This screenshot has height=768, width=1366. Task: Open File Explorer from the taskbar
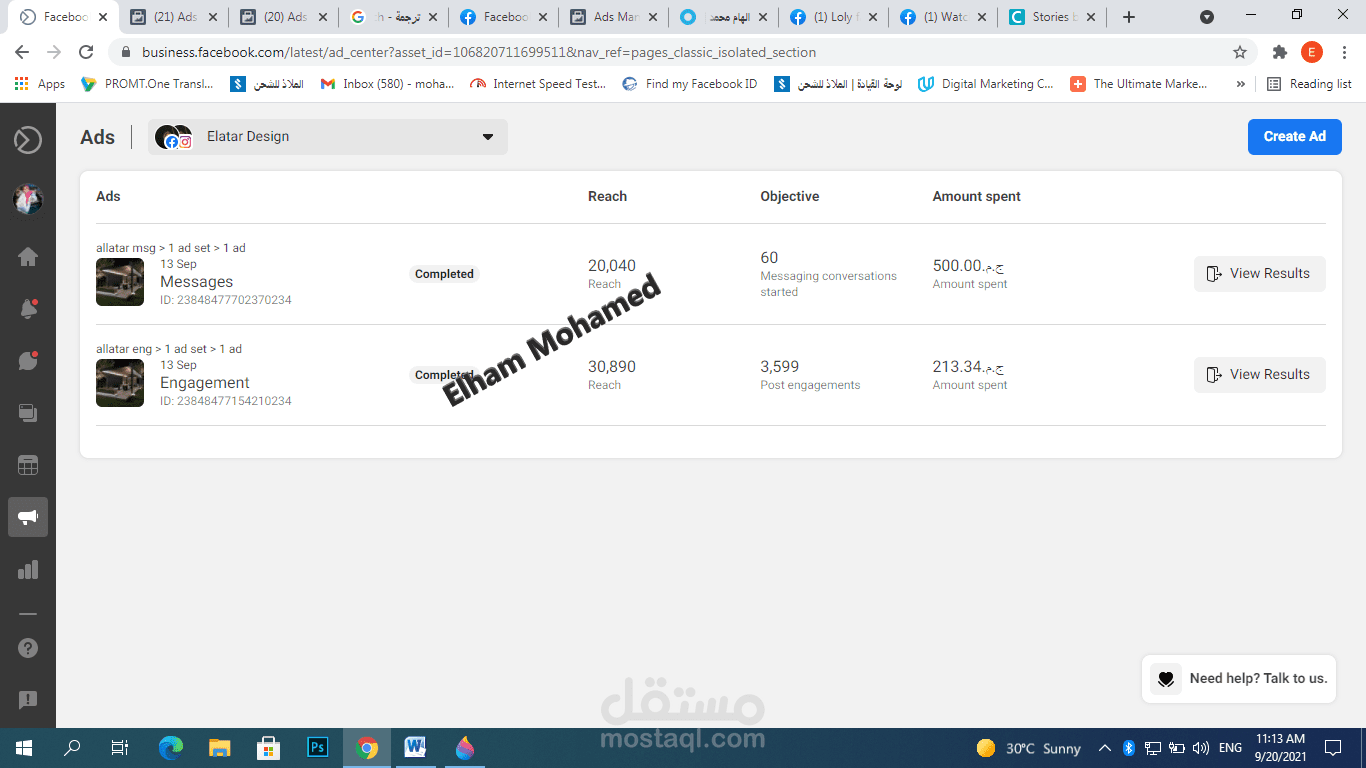point(220,747)
